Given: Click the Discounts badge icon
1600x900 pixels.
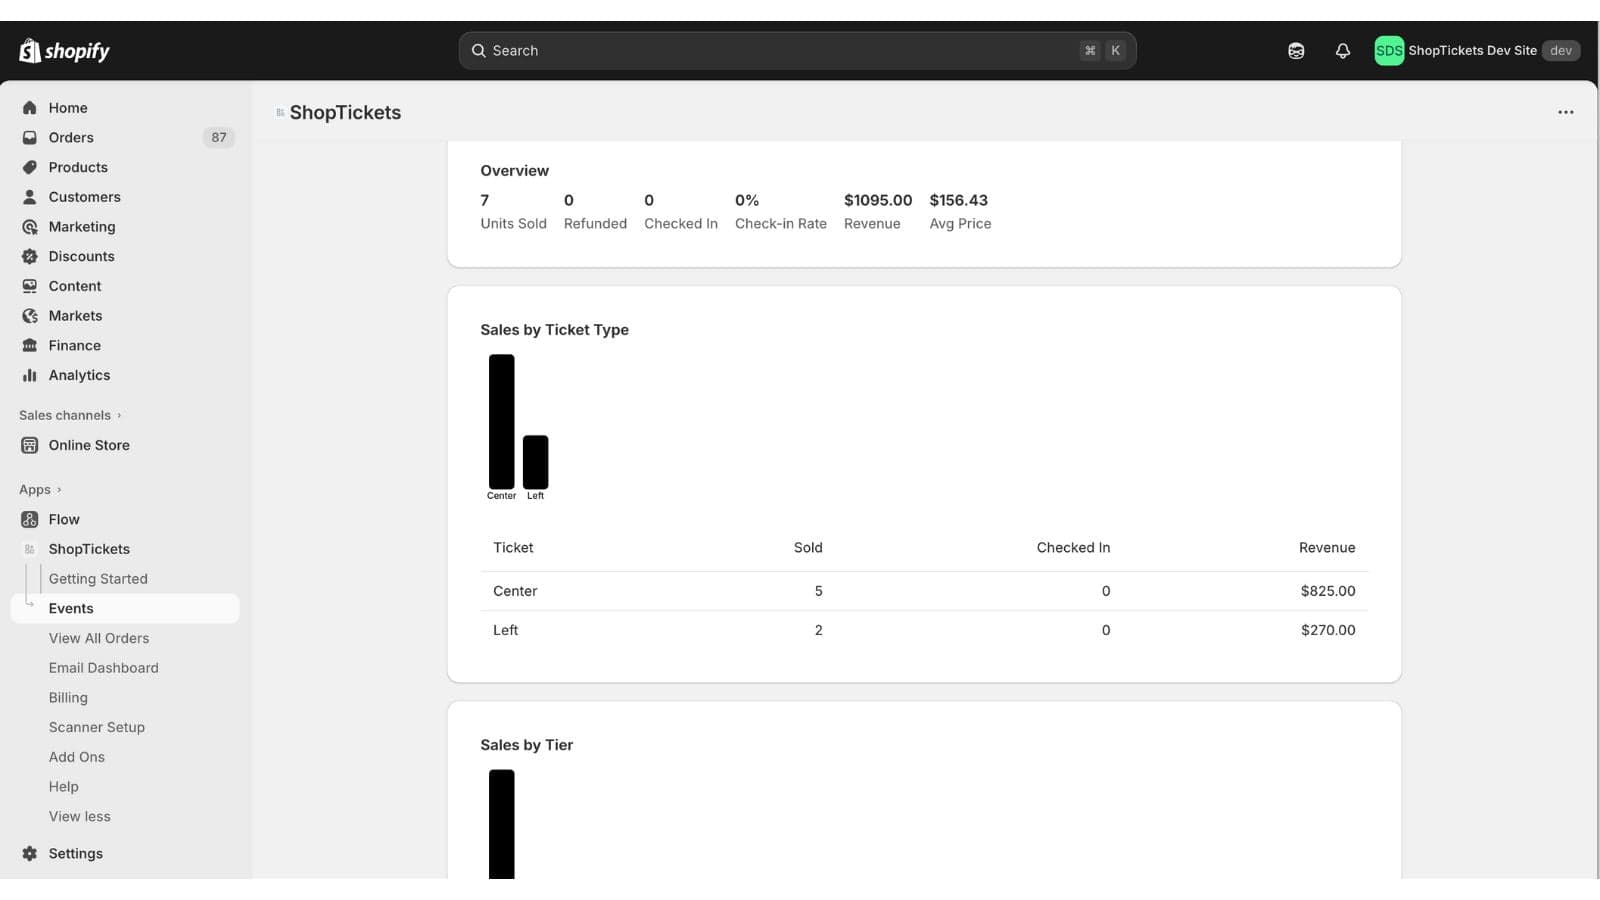Looking at the screenshot, I should point(30,256).
